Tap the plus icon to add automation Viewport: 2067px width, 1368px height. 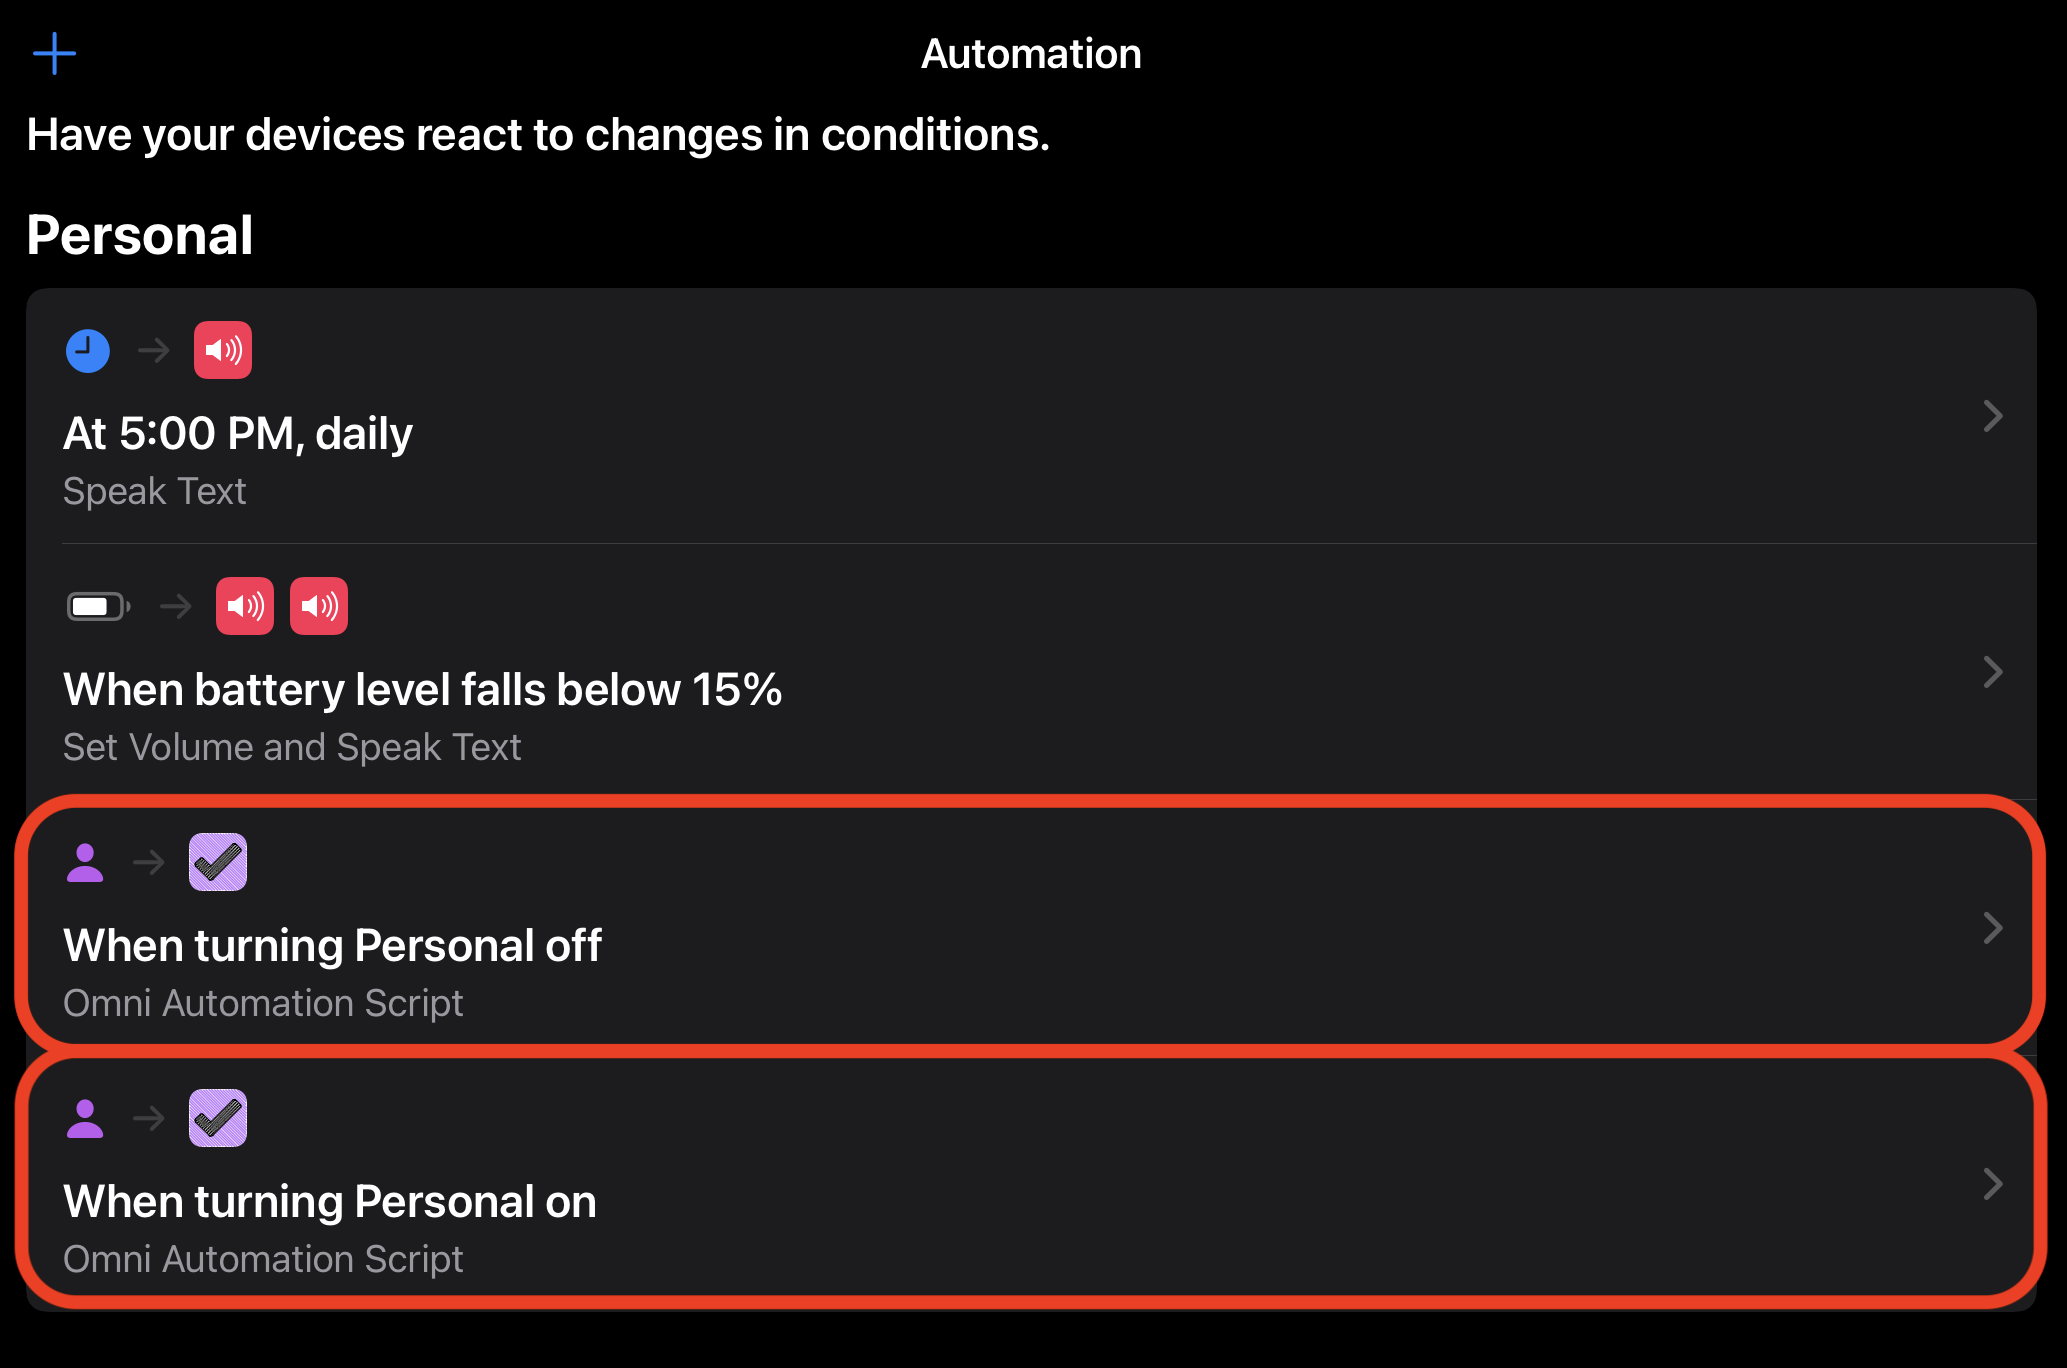tap(54, 54)
